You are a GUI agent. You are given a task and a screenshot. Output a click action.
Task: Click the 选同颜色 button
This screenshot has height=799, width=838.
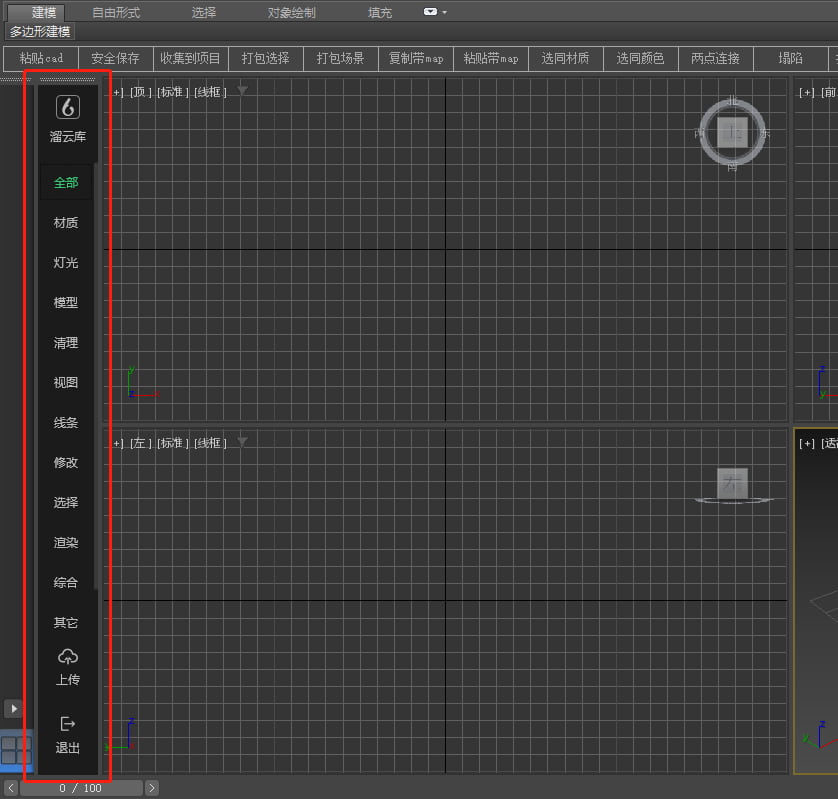(640, 58)
